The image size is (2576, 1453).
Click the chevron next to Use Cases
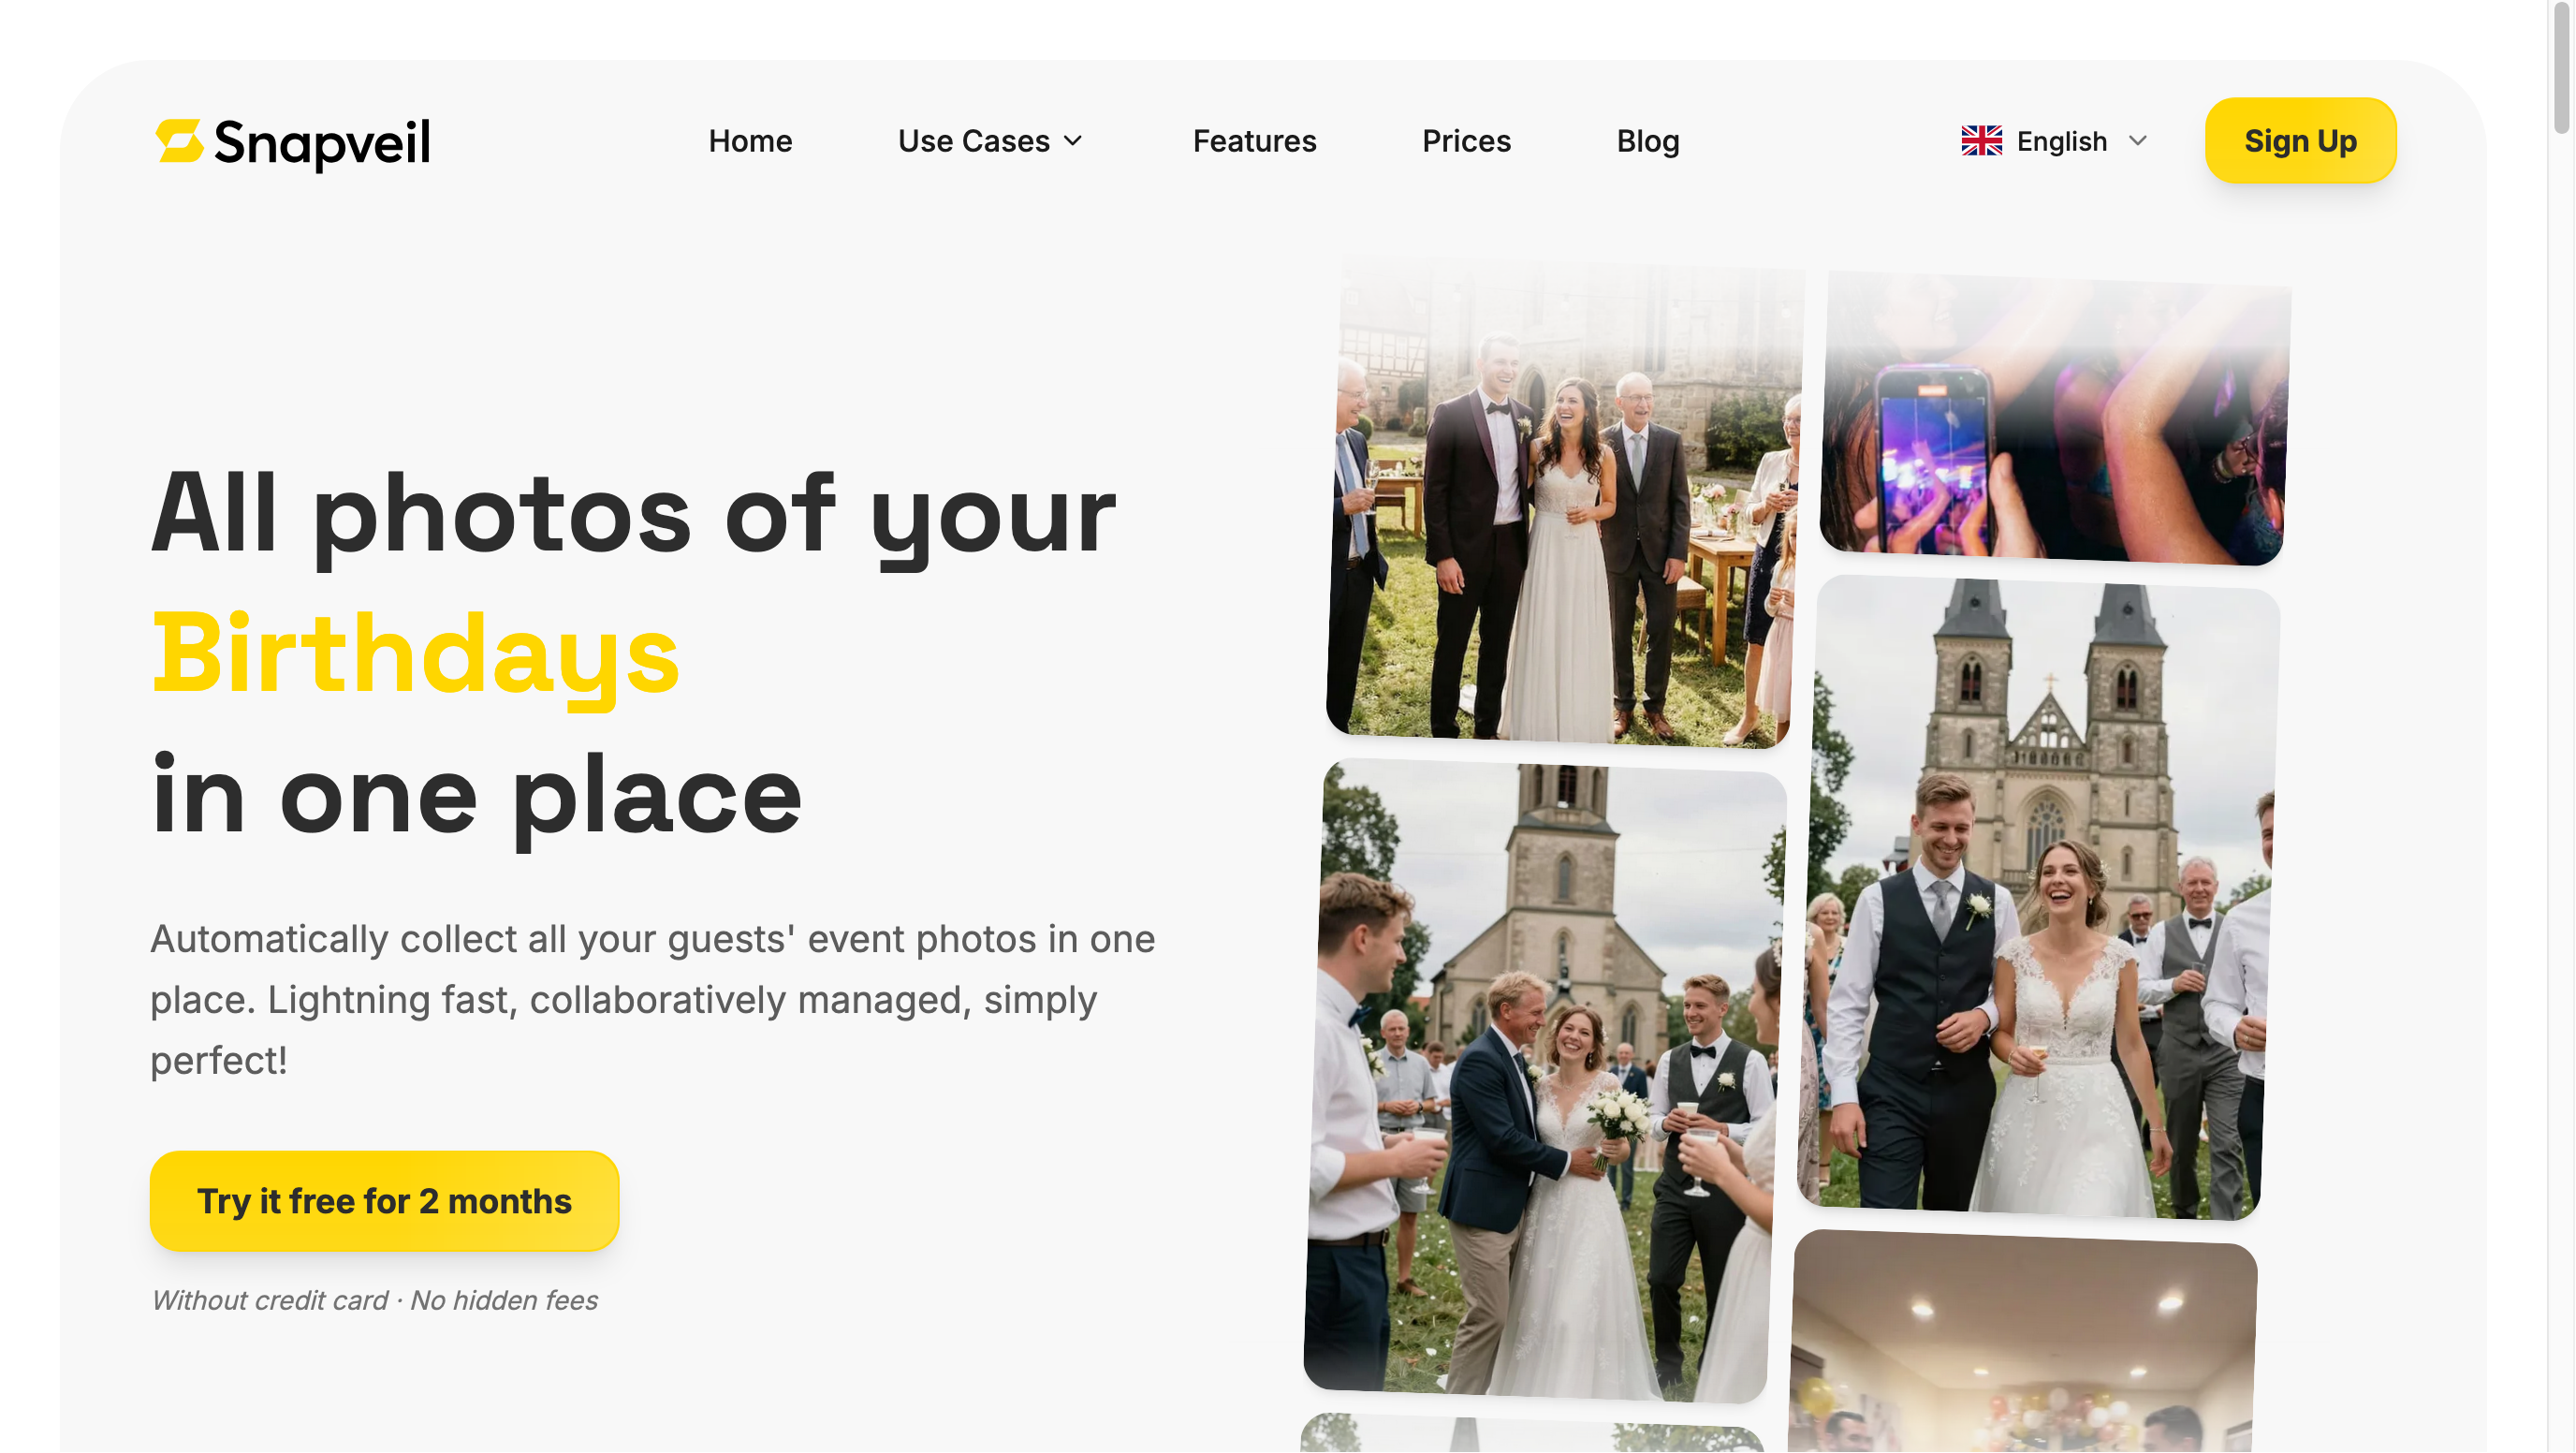coord(1073,141)
